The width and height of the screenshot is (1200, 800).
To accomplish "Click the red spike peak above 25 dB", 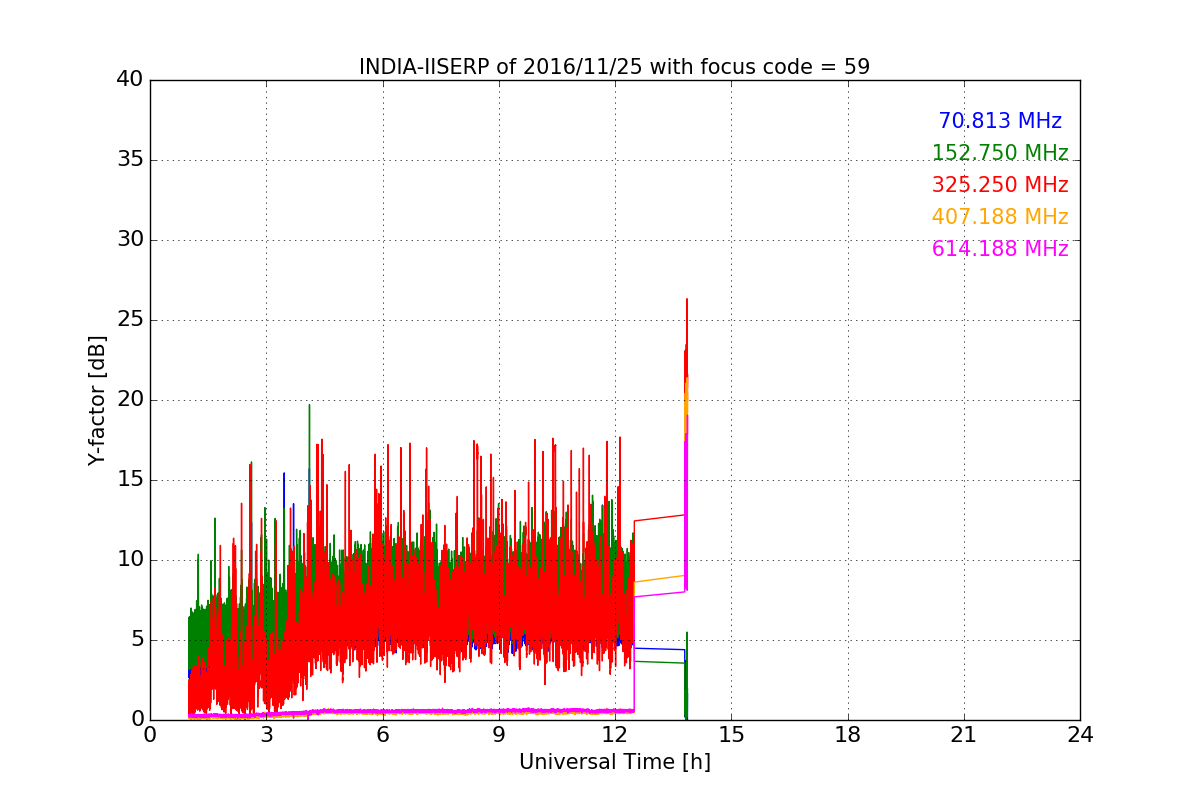I will (x=687, y=300).
